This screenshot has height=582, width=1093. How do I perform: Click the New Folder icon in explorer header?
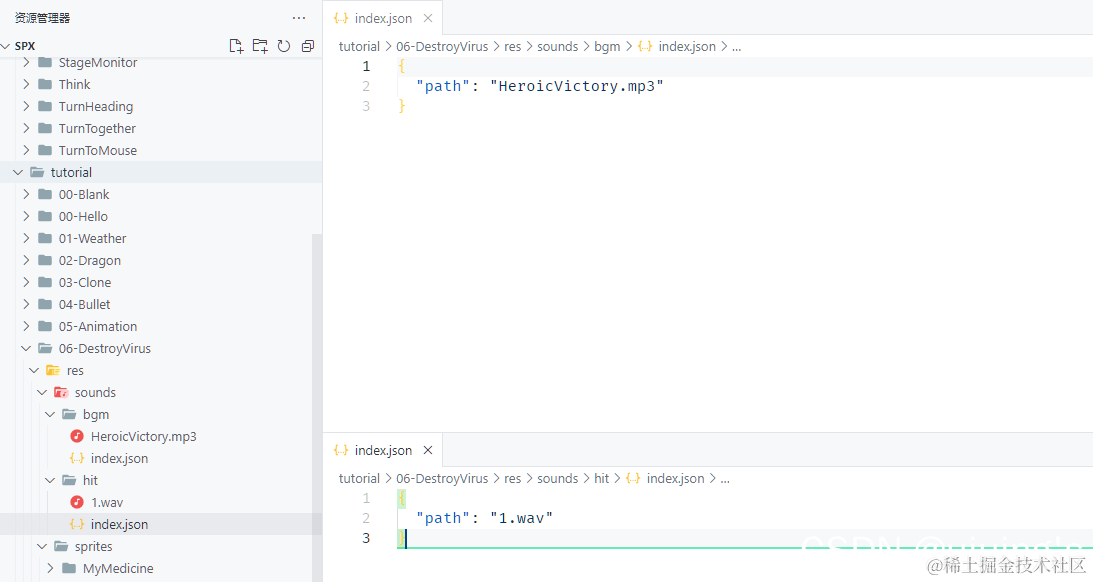(x=260, y=46)
